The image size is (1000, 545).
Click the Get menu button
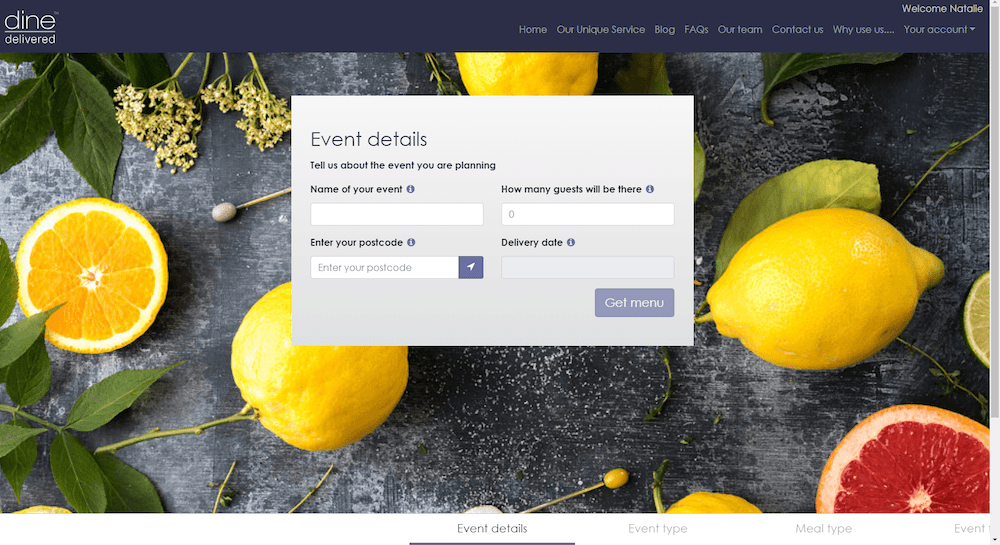pos(635,303)
